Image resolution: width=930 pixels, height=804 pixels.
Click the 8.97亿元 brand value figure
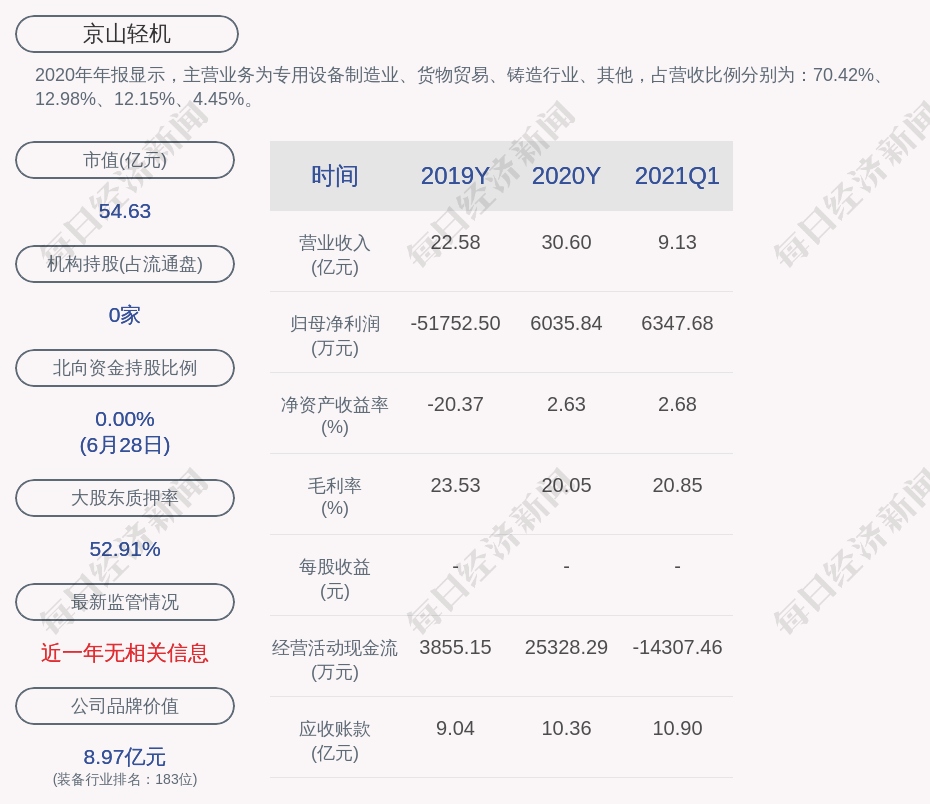tap(125, 757)
